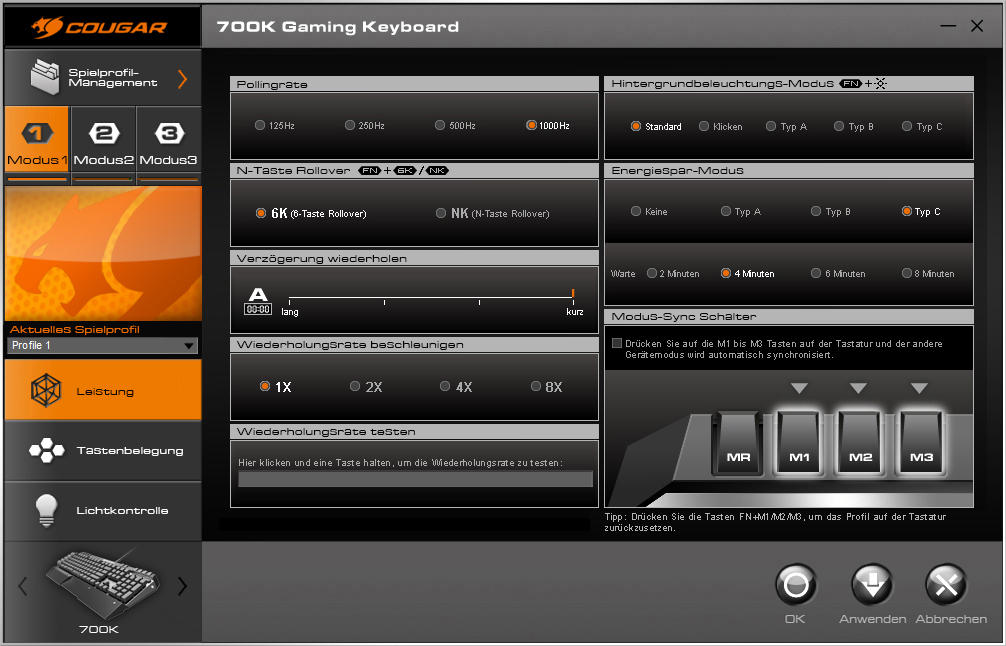
Task: Click the Wiederholungsrate test input field
Action: point(415,479)
